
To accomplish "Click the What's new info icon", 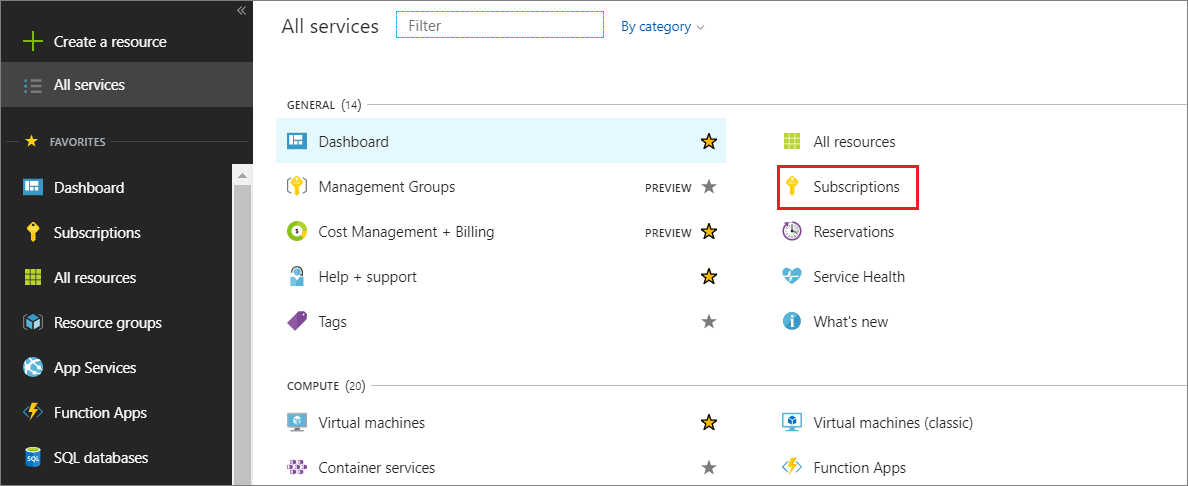I will pos(792,322).
